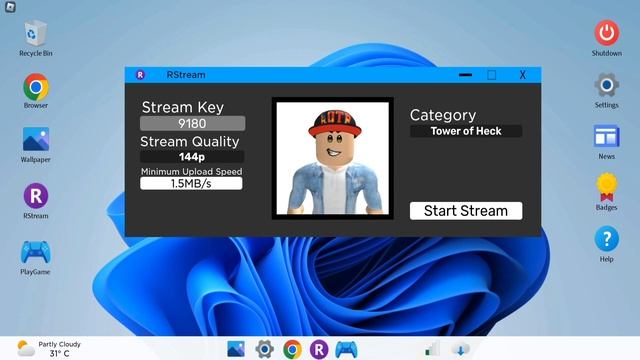The height and width of the screenshot is (360, 640).
Task: Open settings gear in the taskbar
Action: coord(264,349)
